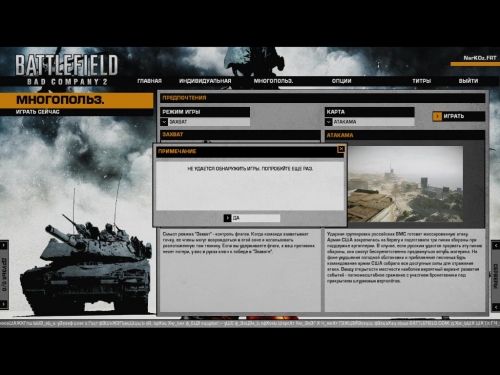Click the Battlefield Bad Company 2 logo

[66, 70]
